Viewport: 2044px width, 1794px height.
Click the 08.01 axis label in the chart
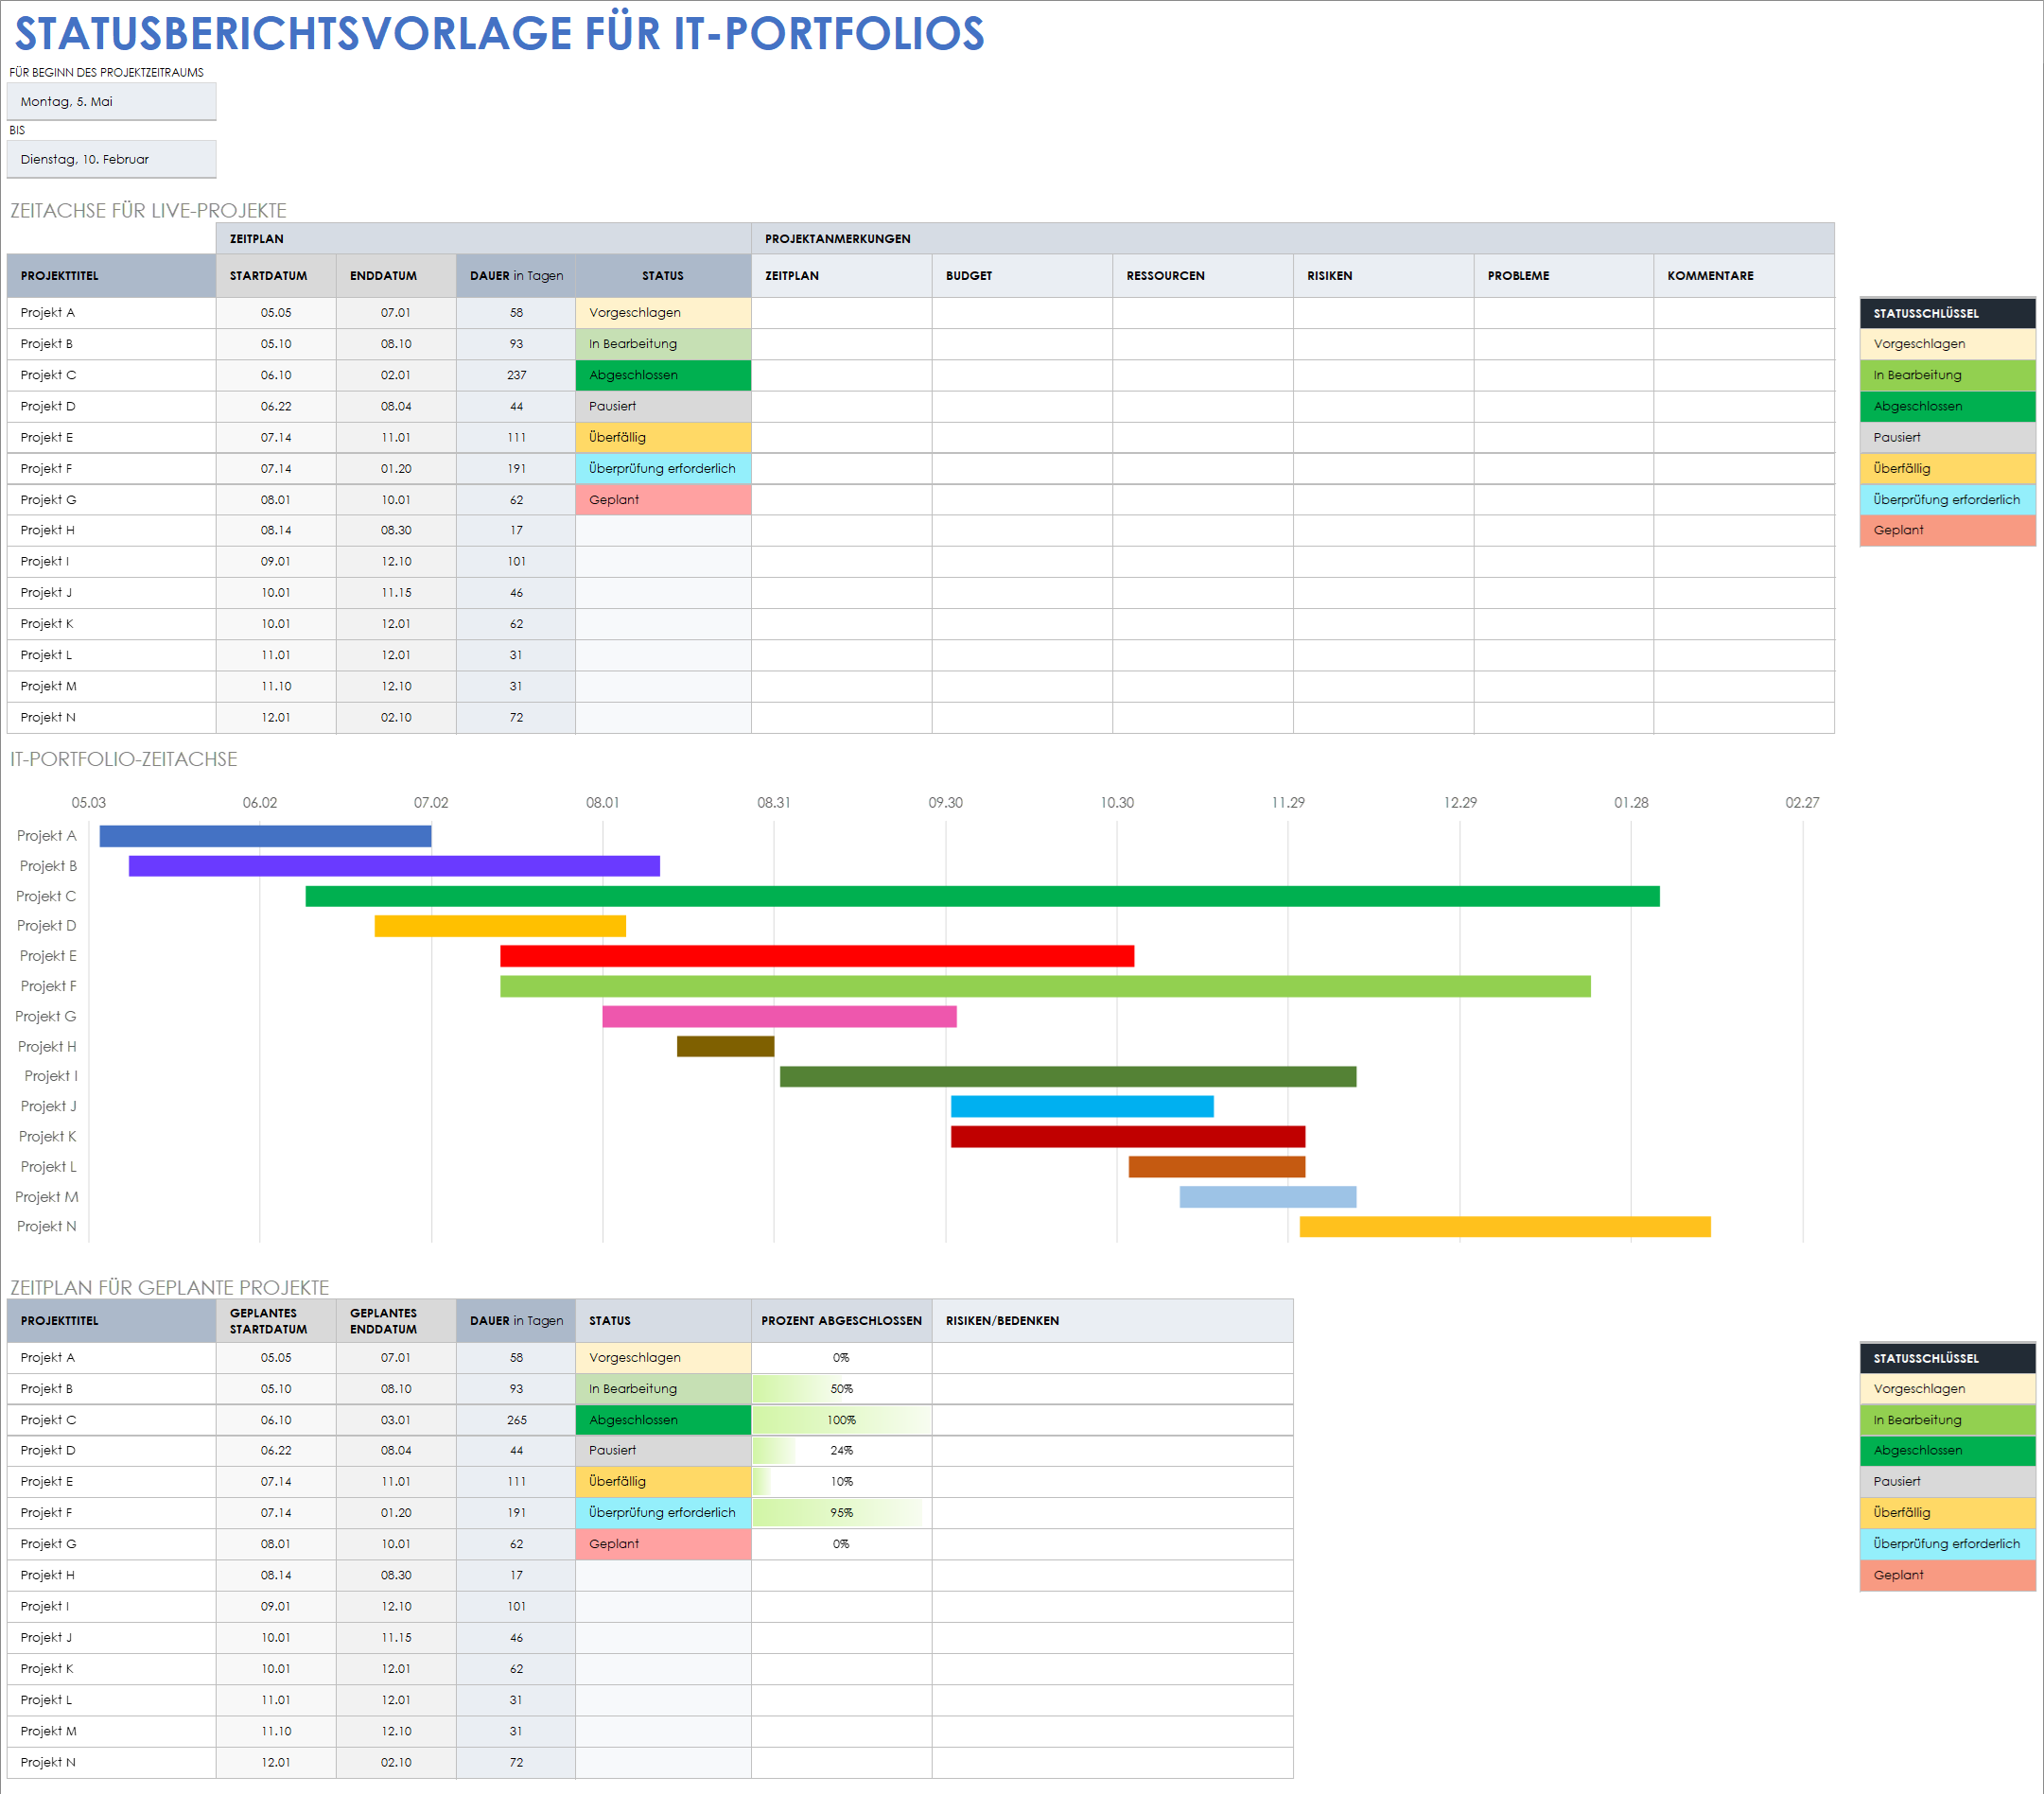(603, 803)
